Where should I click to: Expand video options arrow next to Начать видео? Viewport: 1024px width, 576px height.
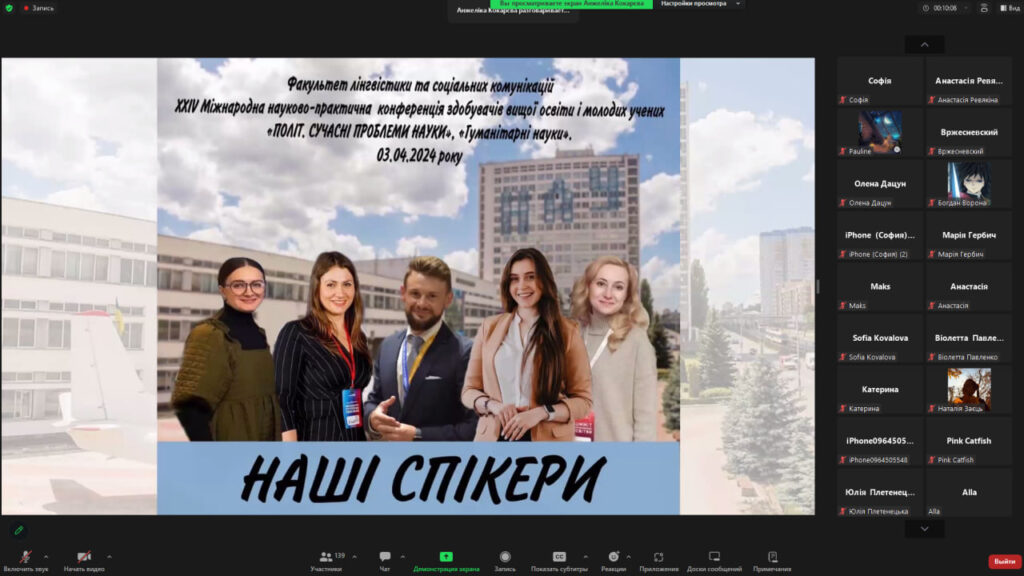(109, 556)
